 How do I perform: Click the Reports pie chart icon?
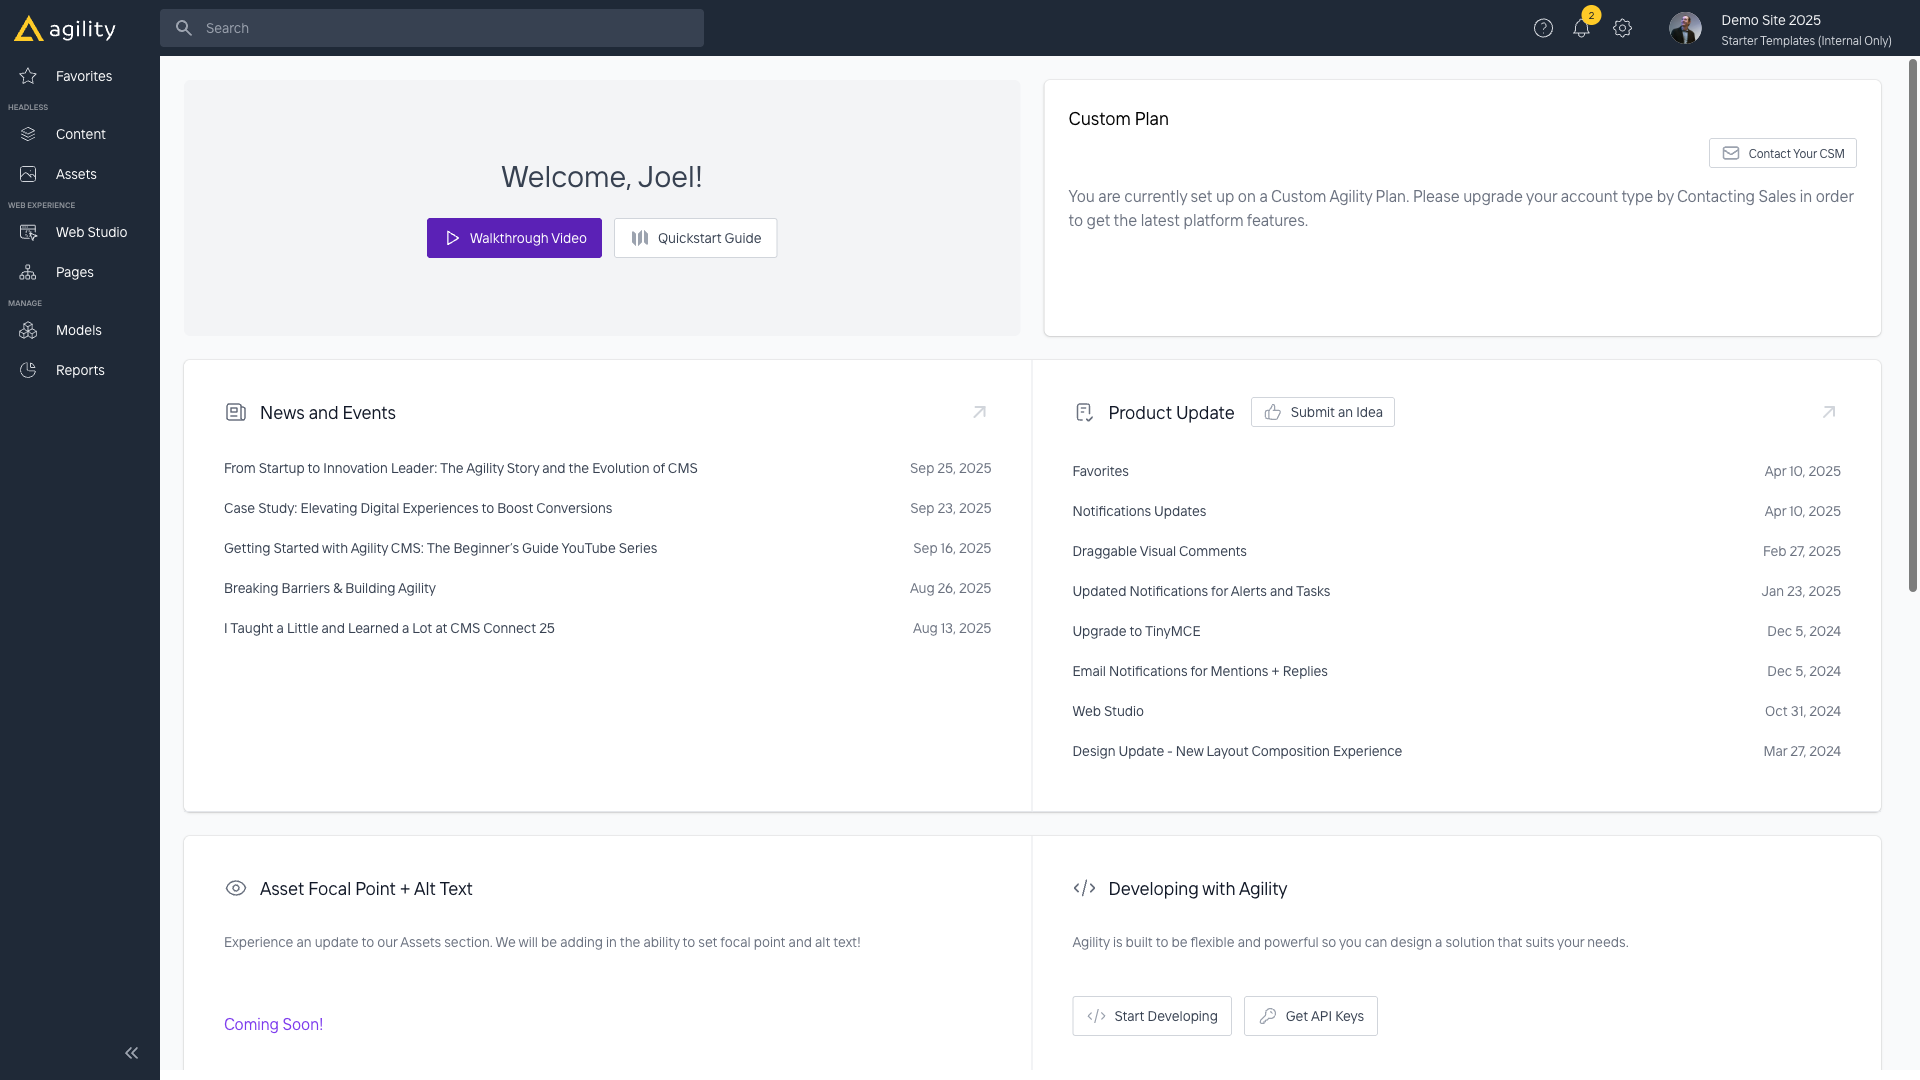point(28,370)
